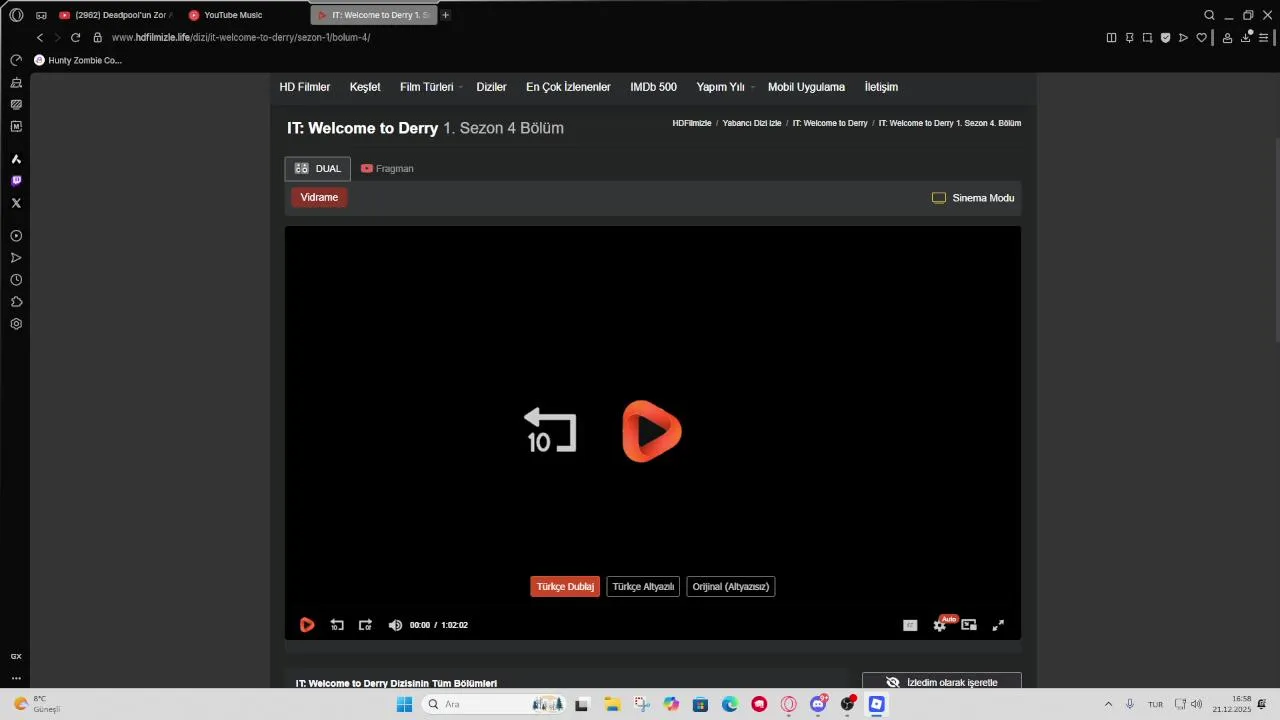Open Extensions cube icon in sidebar
Viewport: 1280px width, 720px height.
pos(16,302)
